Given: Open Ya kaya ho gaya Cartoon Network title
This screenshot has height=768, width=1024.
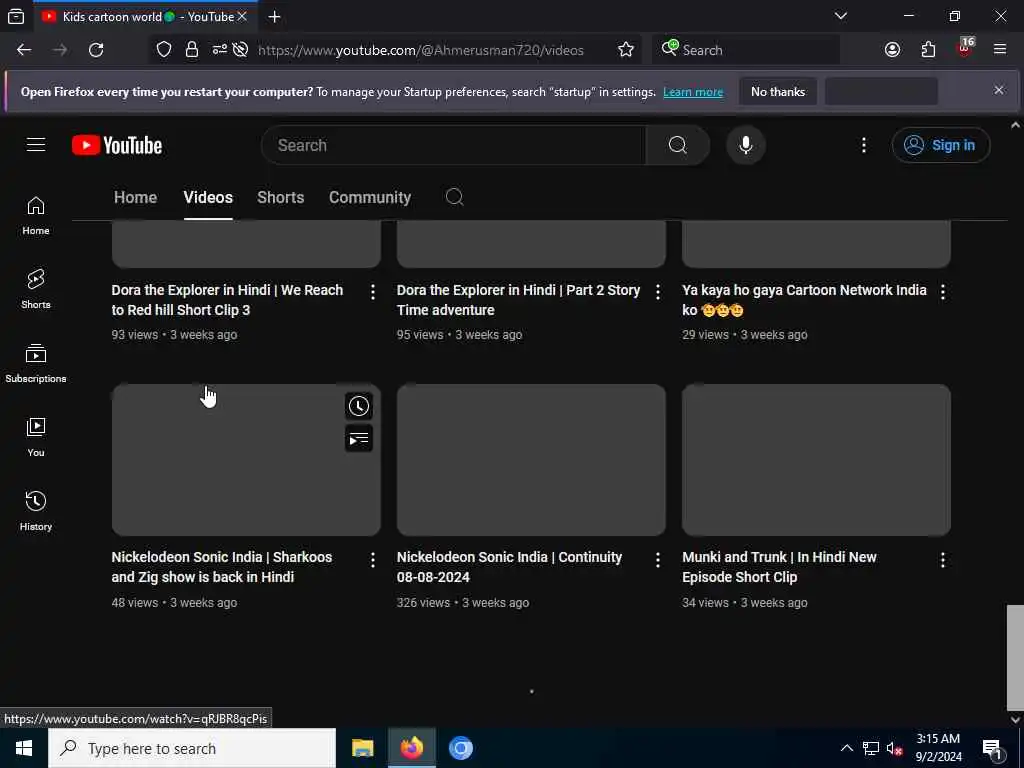Looking at the screenshot, I should (804, 300).
